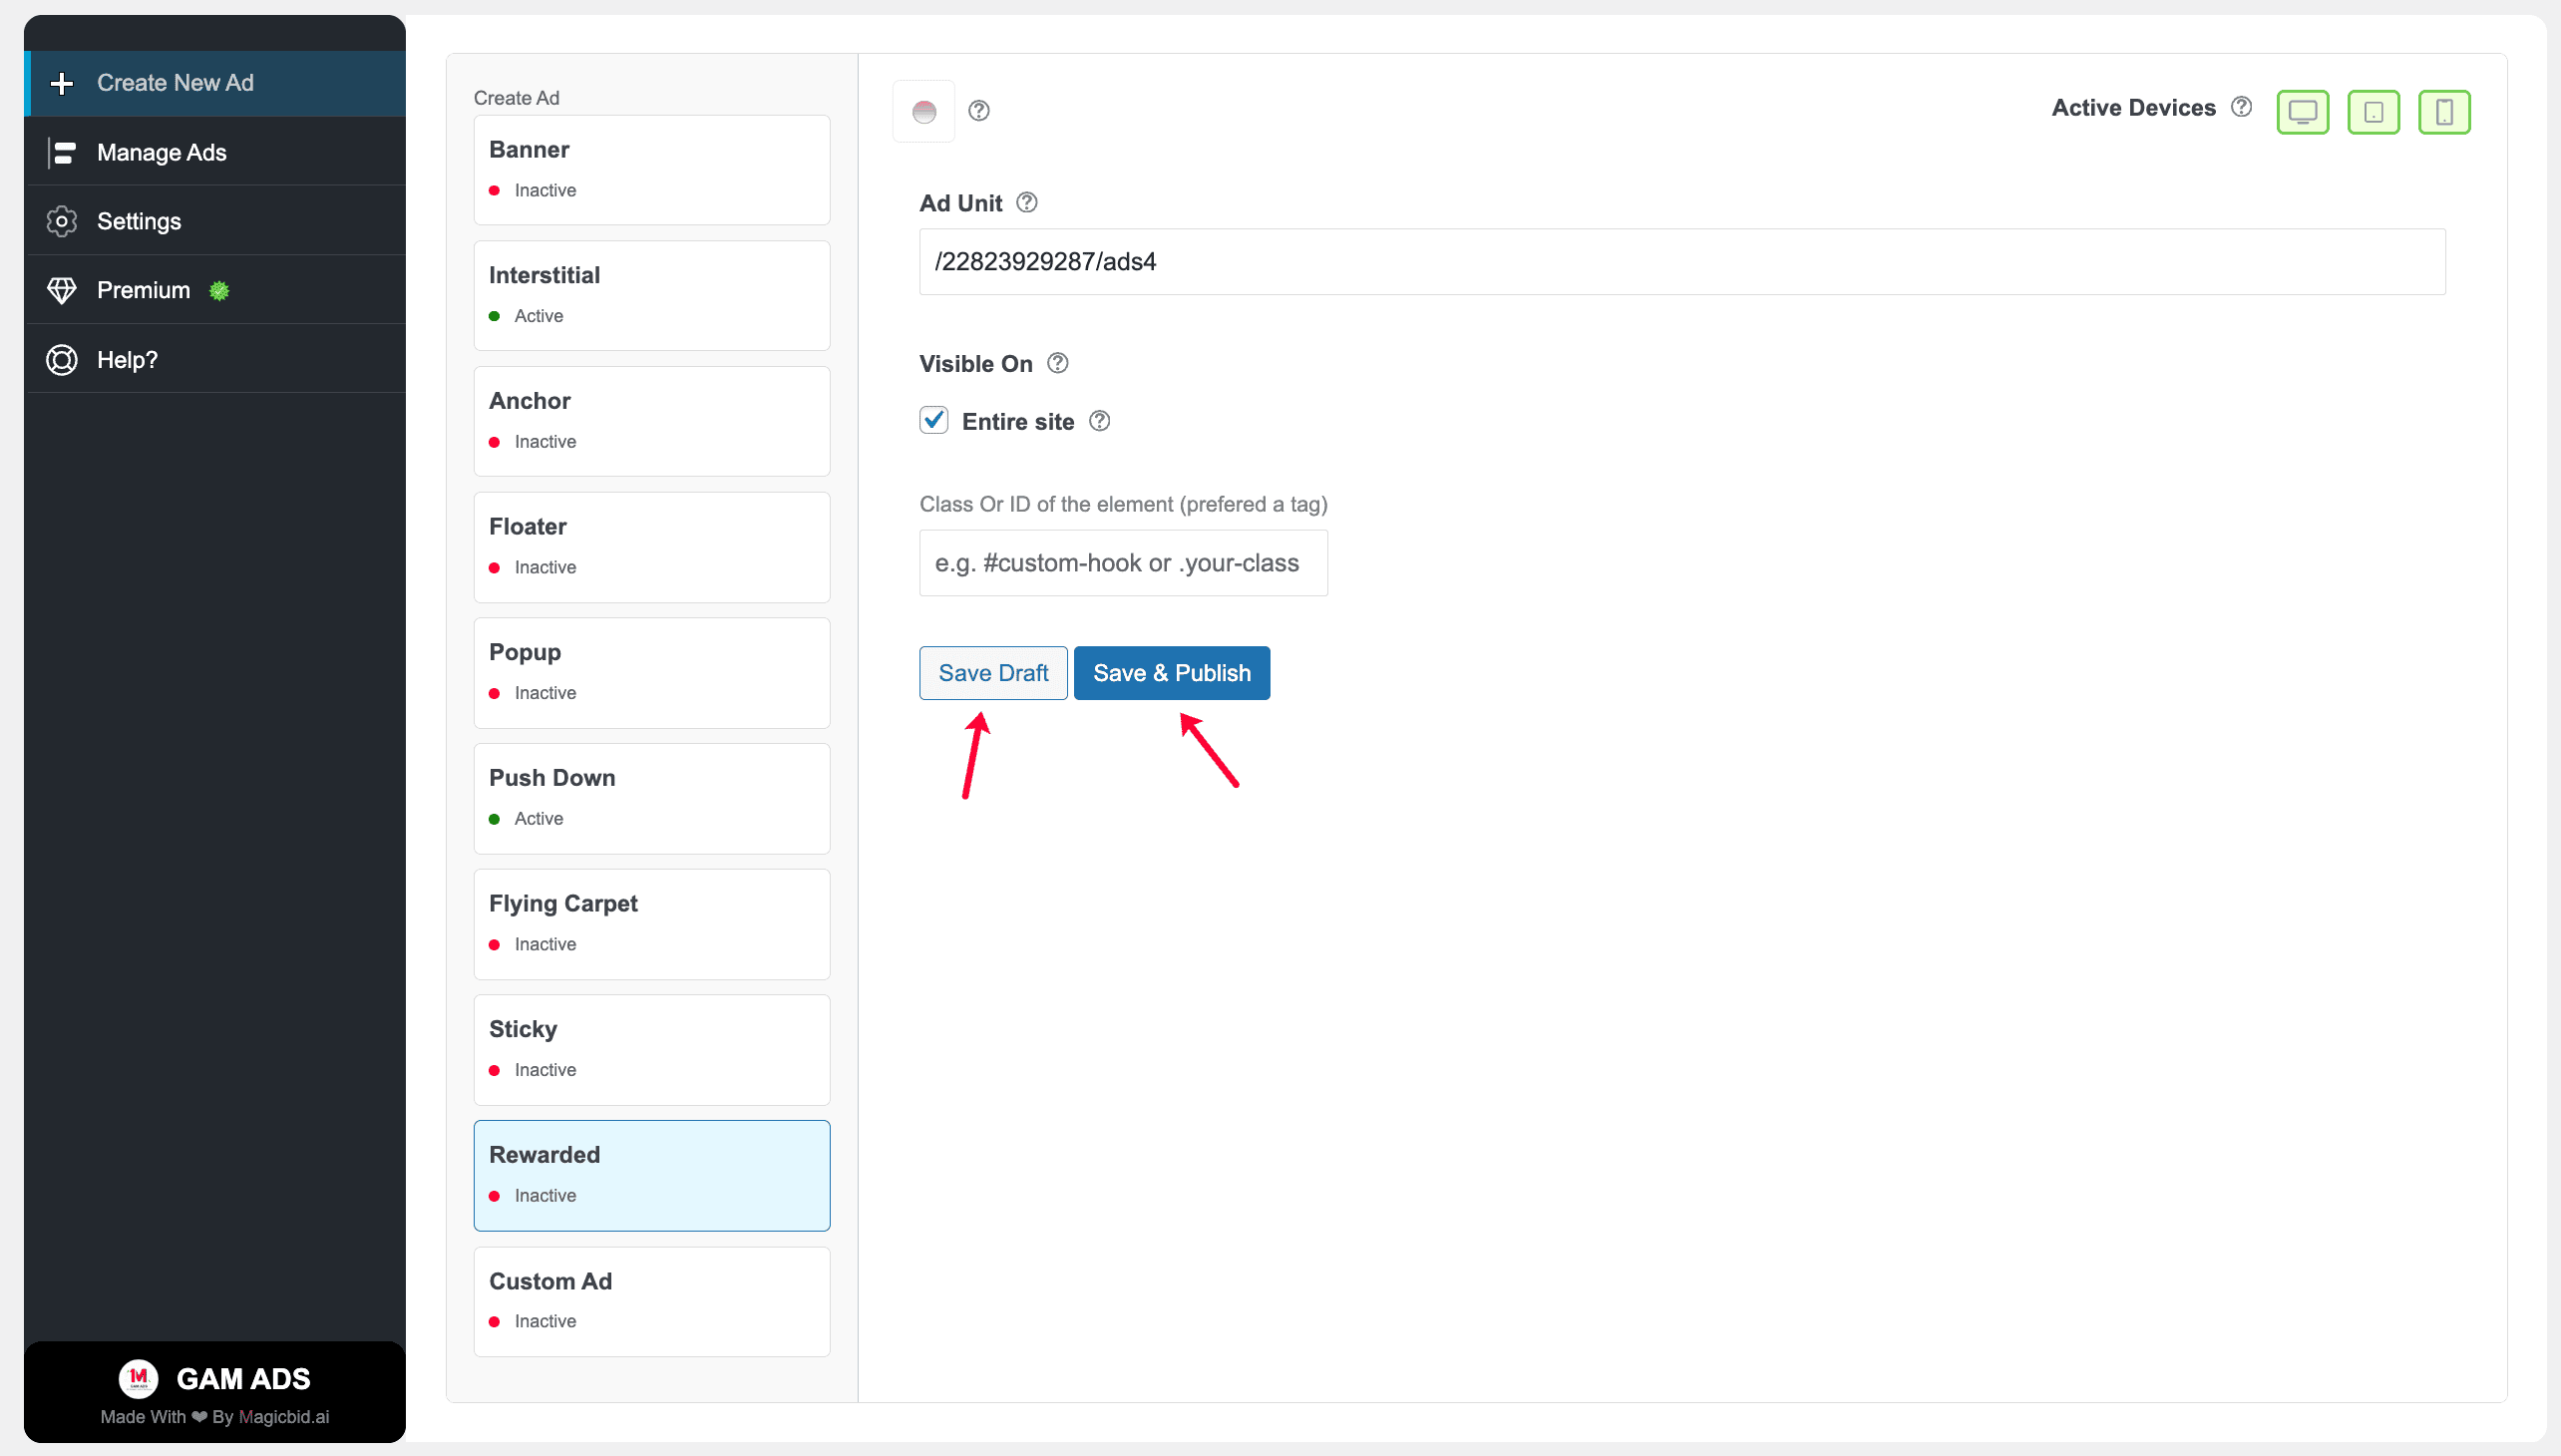
Task: Toggle the mobile phone device icon
Action: tap(2444, 111)
